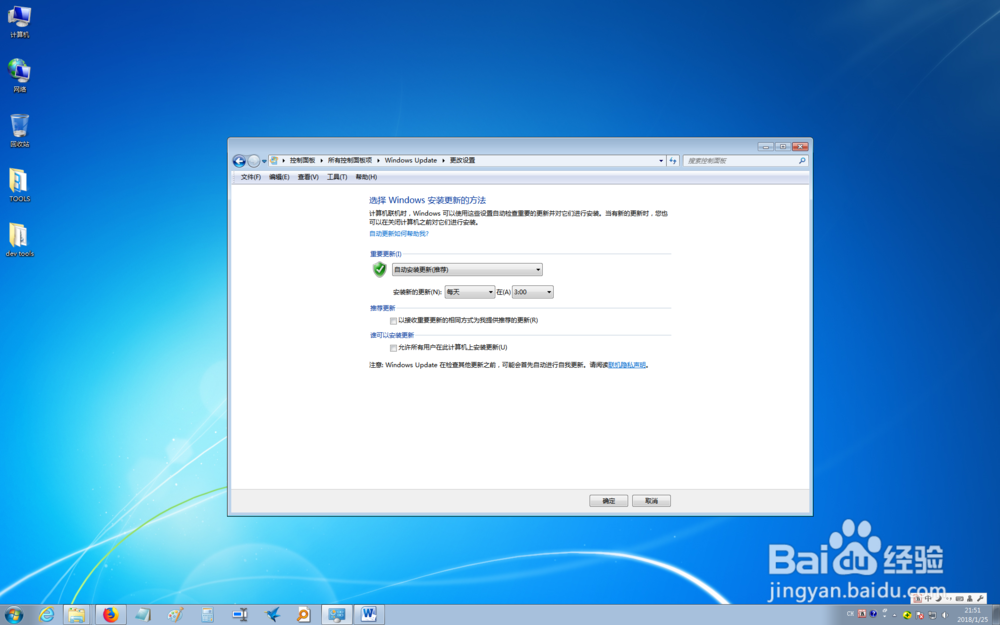Open the 文件(F) menu
This screenshot has height=625, width=1000.
point(251,177)
